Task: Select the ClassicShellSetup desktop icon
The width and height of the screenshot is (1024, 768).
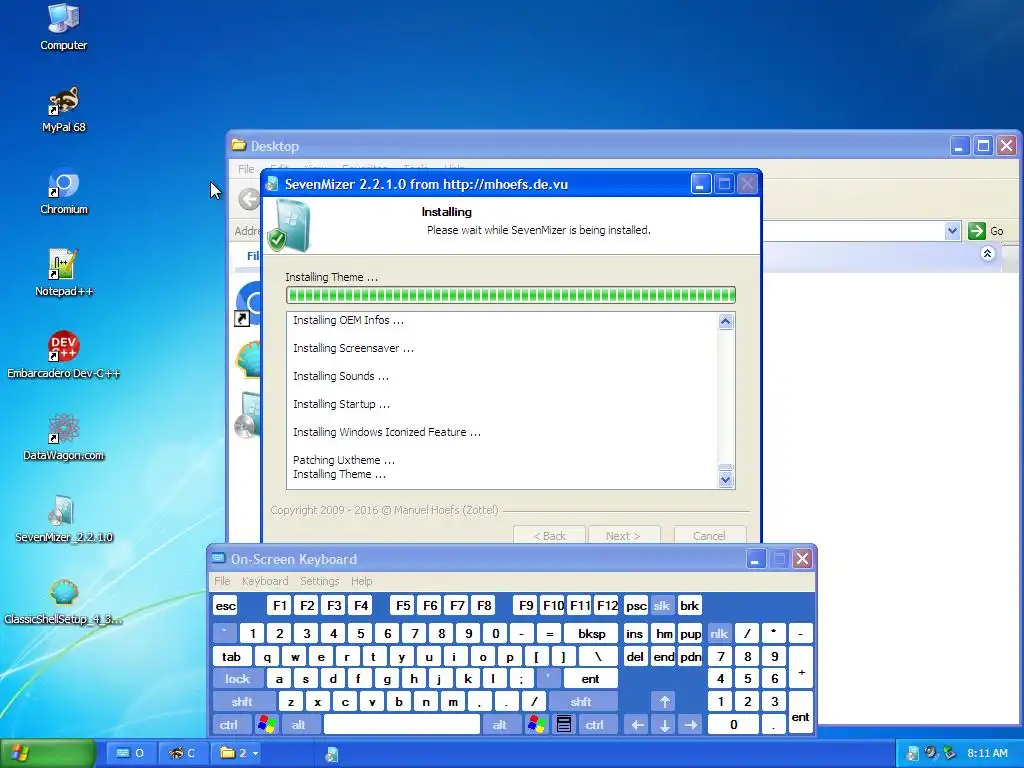Action: tap(63, 601)
